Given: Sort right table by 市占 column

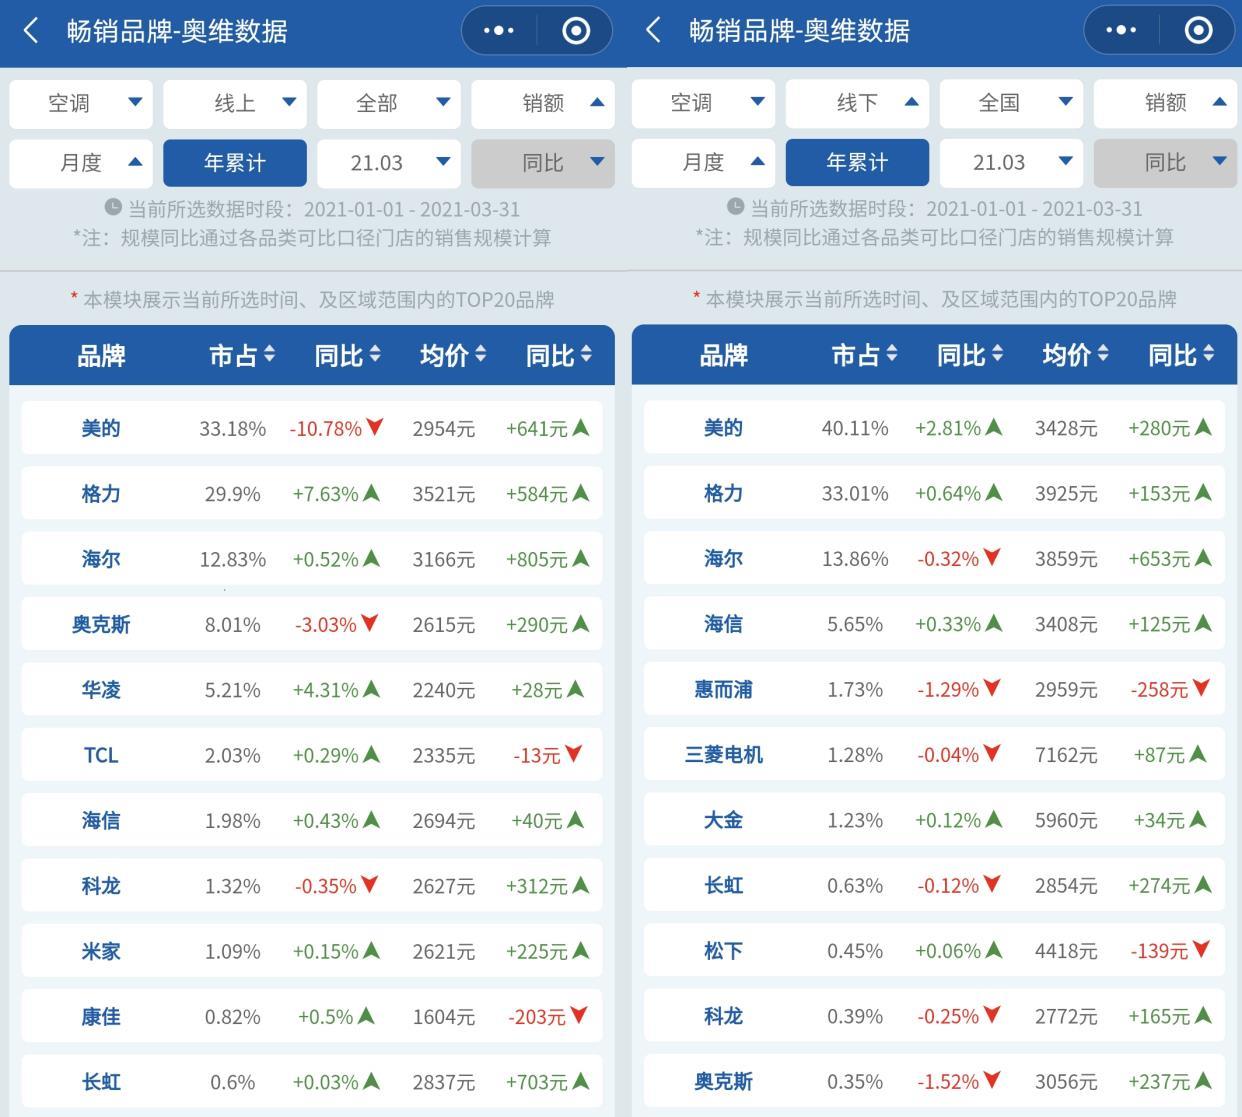Looking at the screenshot, I should (x=864, y=355).
